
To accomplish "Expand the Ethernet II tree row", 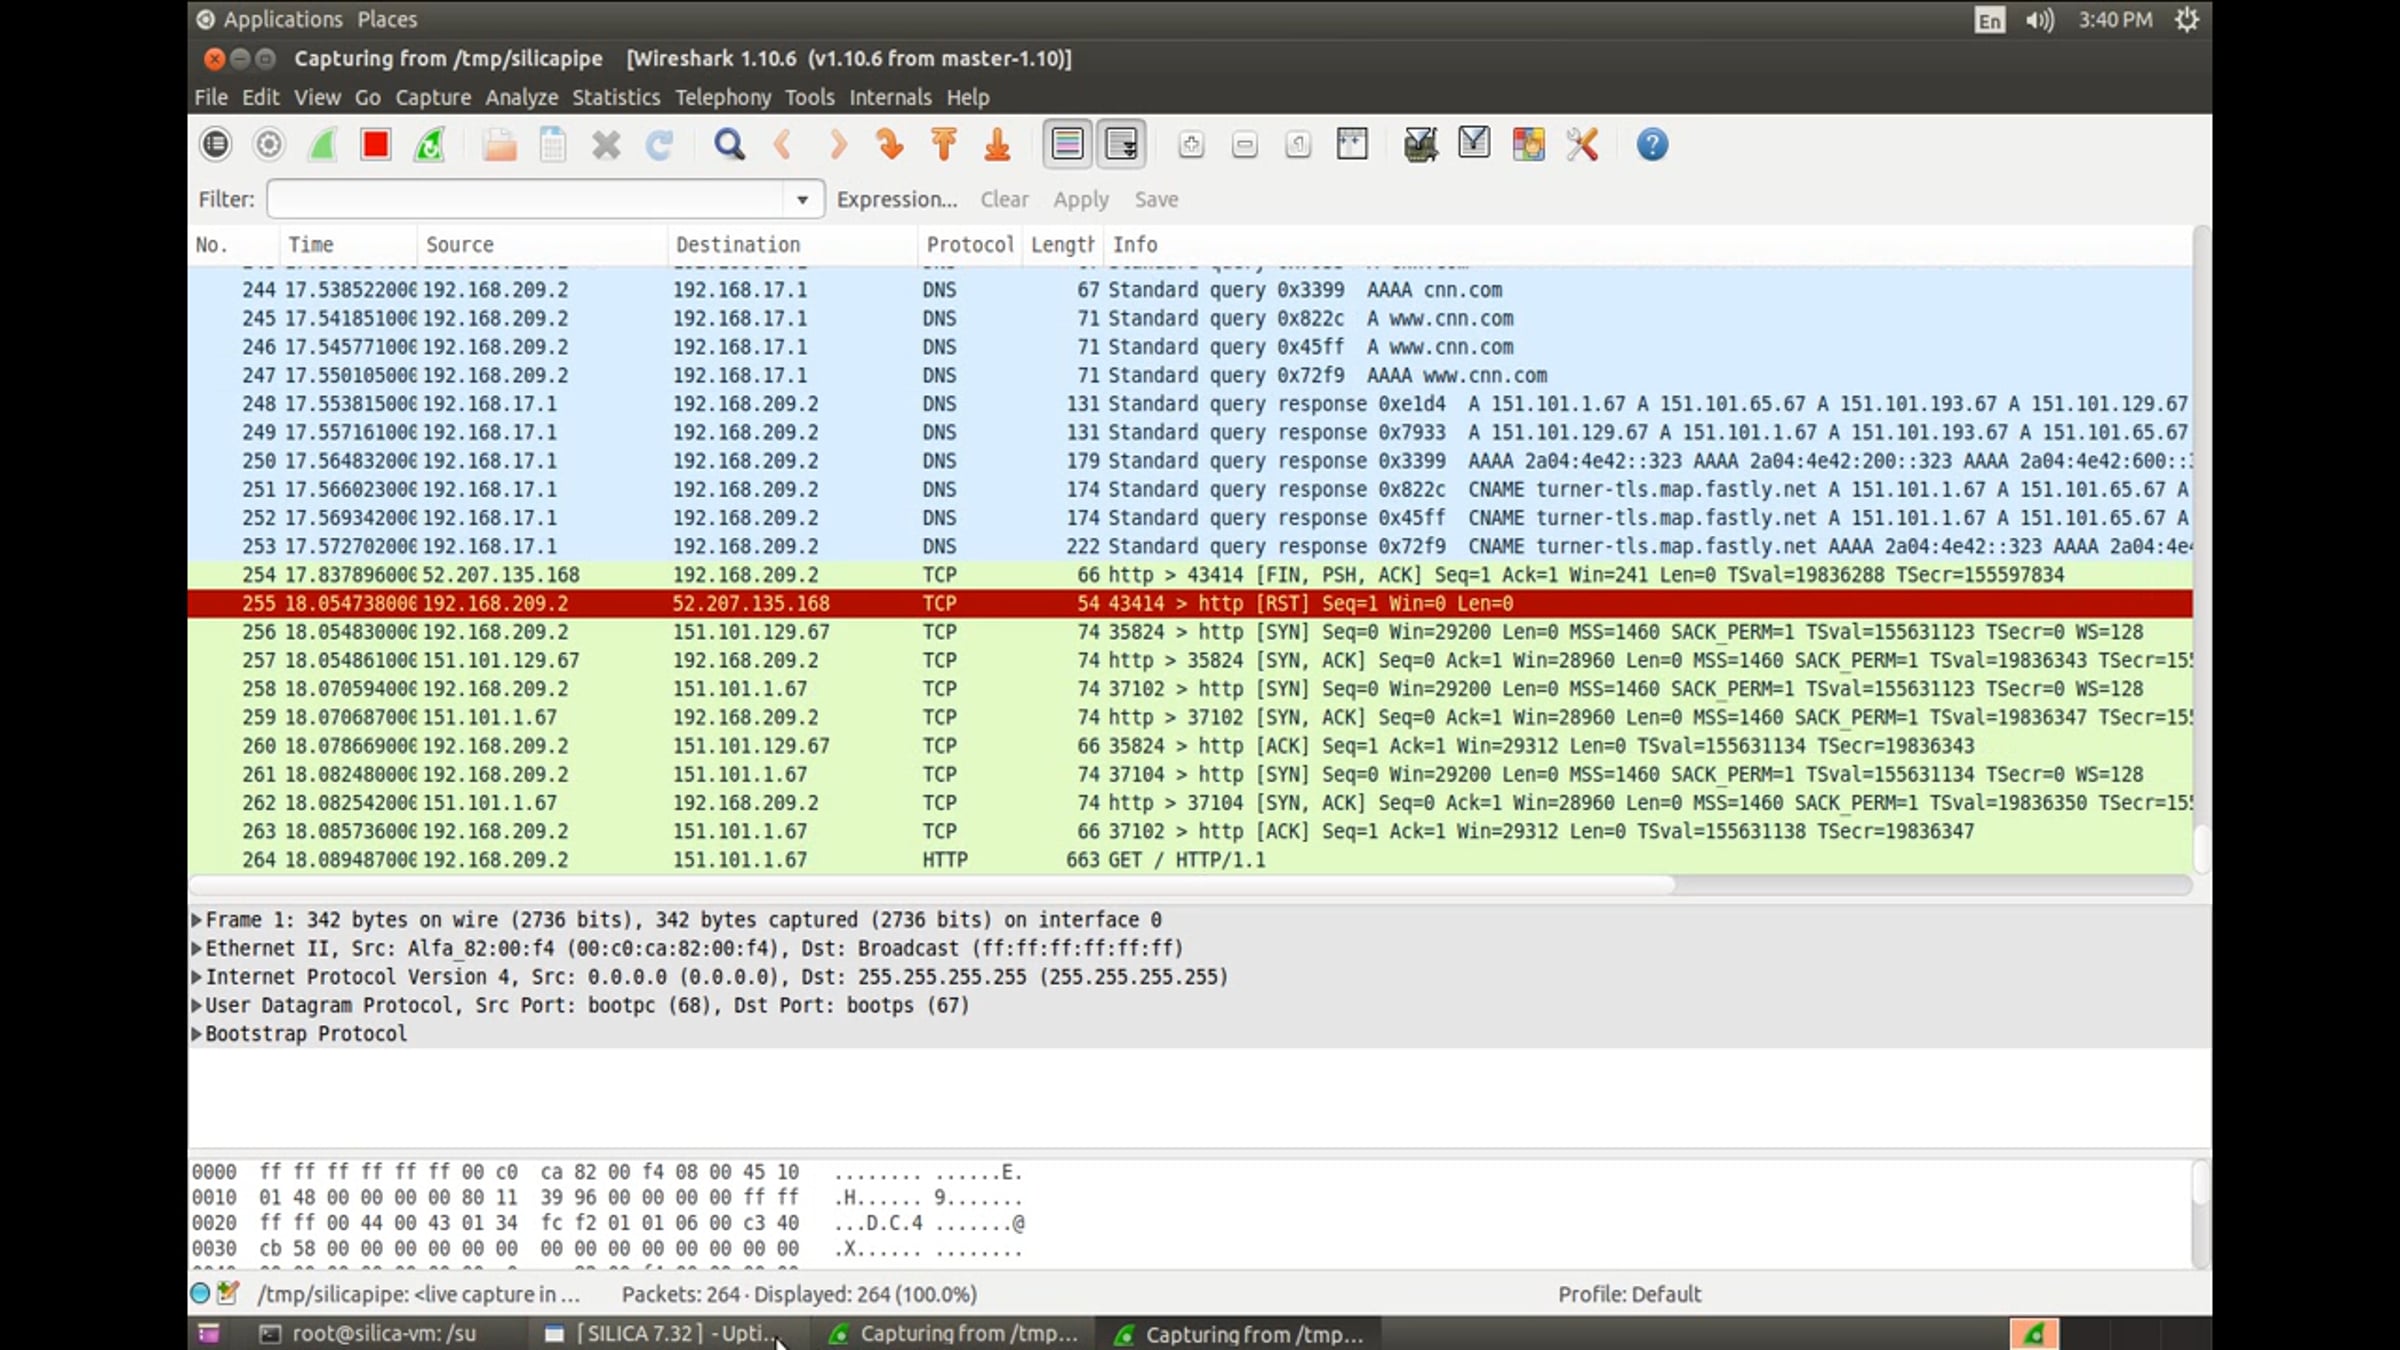I will [197, 948].
